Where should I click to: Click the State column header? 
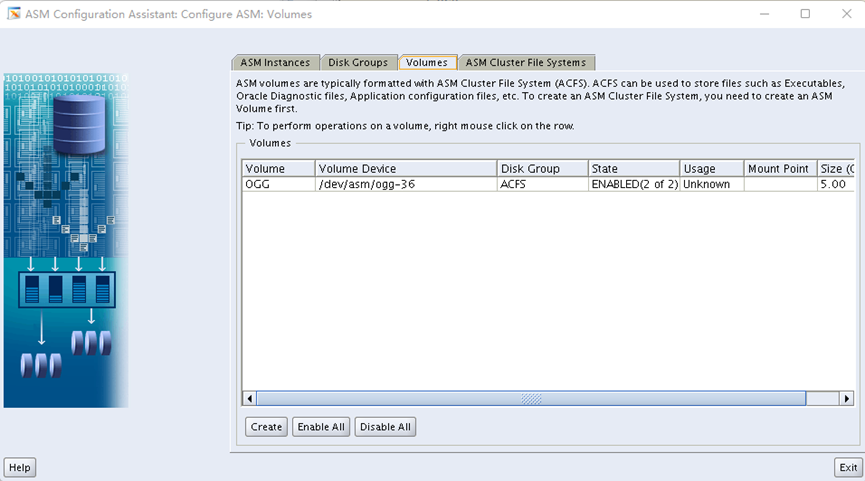pyautogui.click(x=634, y=169)
